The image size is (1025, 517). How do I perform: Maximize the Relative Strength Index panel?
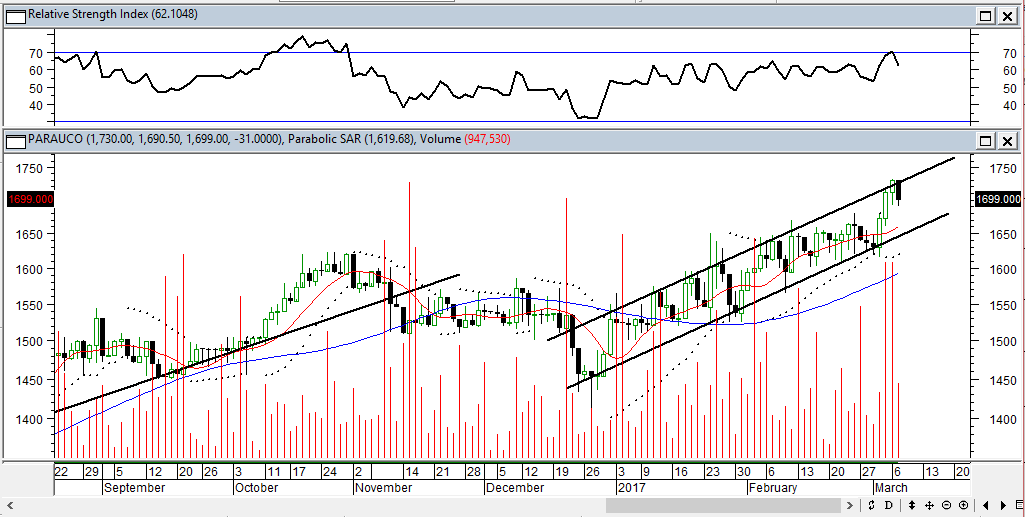tap(986, 16)
